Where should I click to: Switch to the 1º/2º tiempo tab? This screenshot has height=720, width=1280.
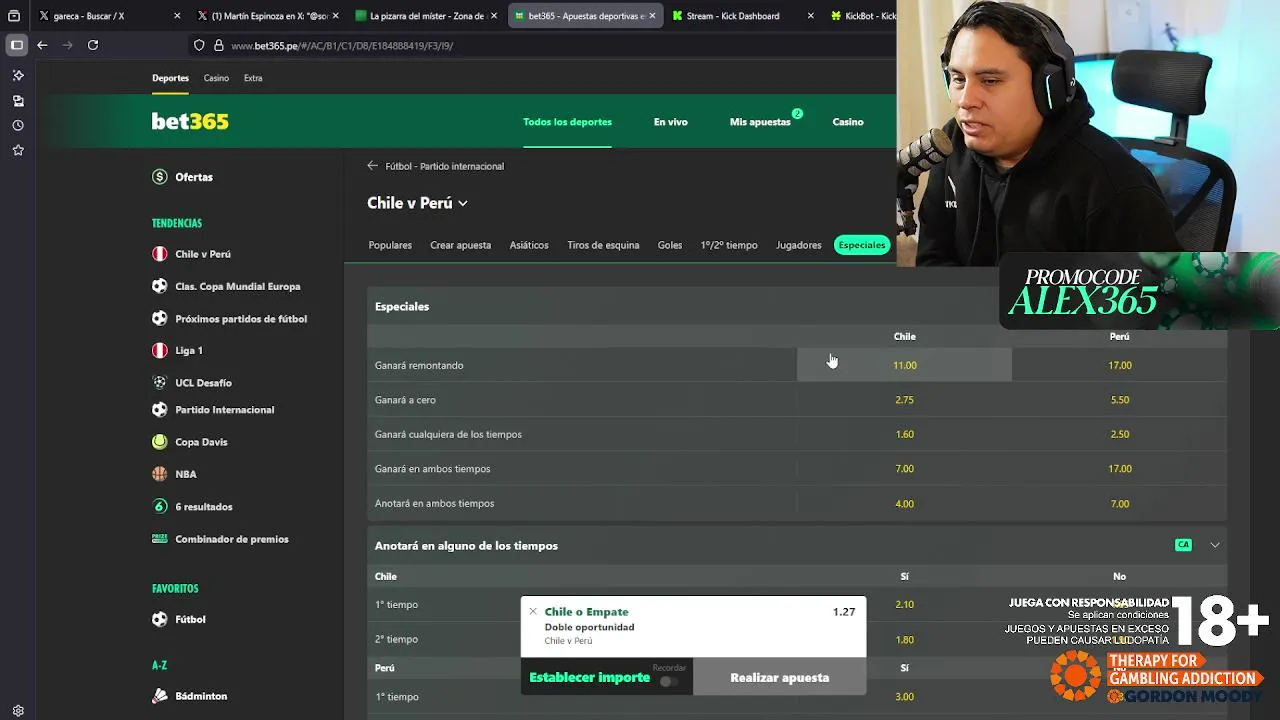point(729,245)
